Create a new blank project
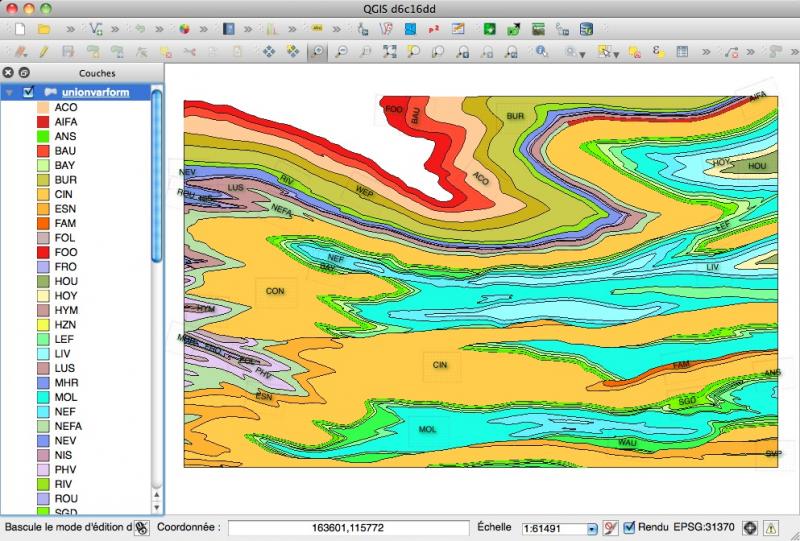 pyautogui.click(x=19, y=29)
